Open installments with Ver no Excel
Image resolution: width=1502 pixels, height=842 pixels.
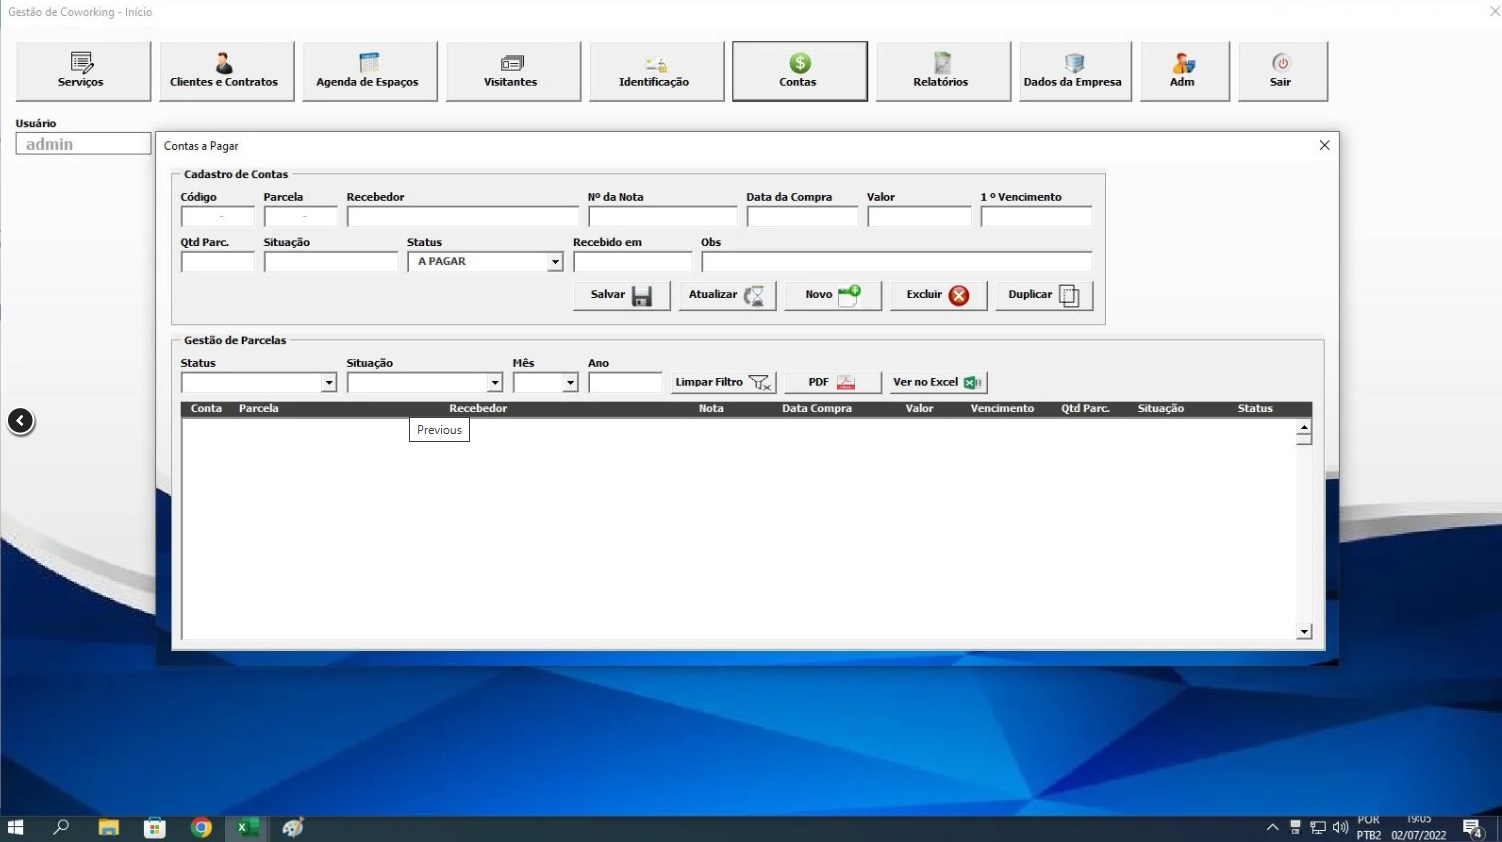[939, 382]
